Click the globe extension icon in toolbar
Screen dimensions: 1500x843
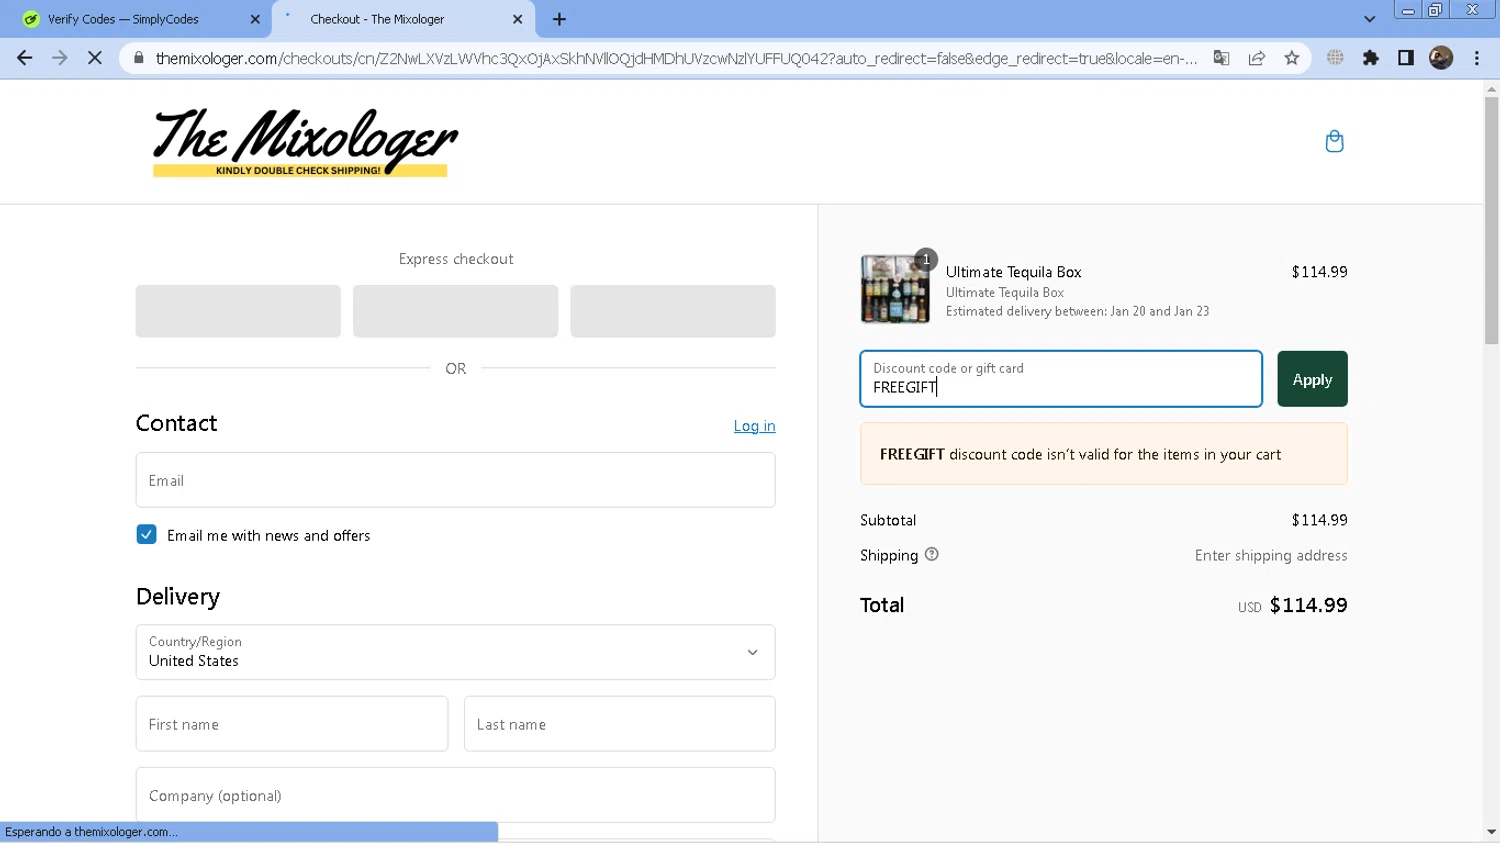[x=1335, y=58]
